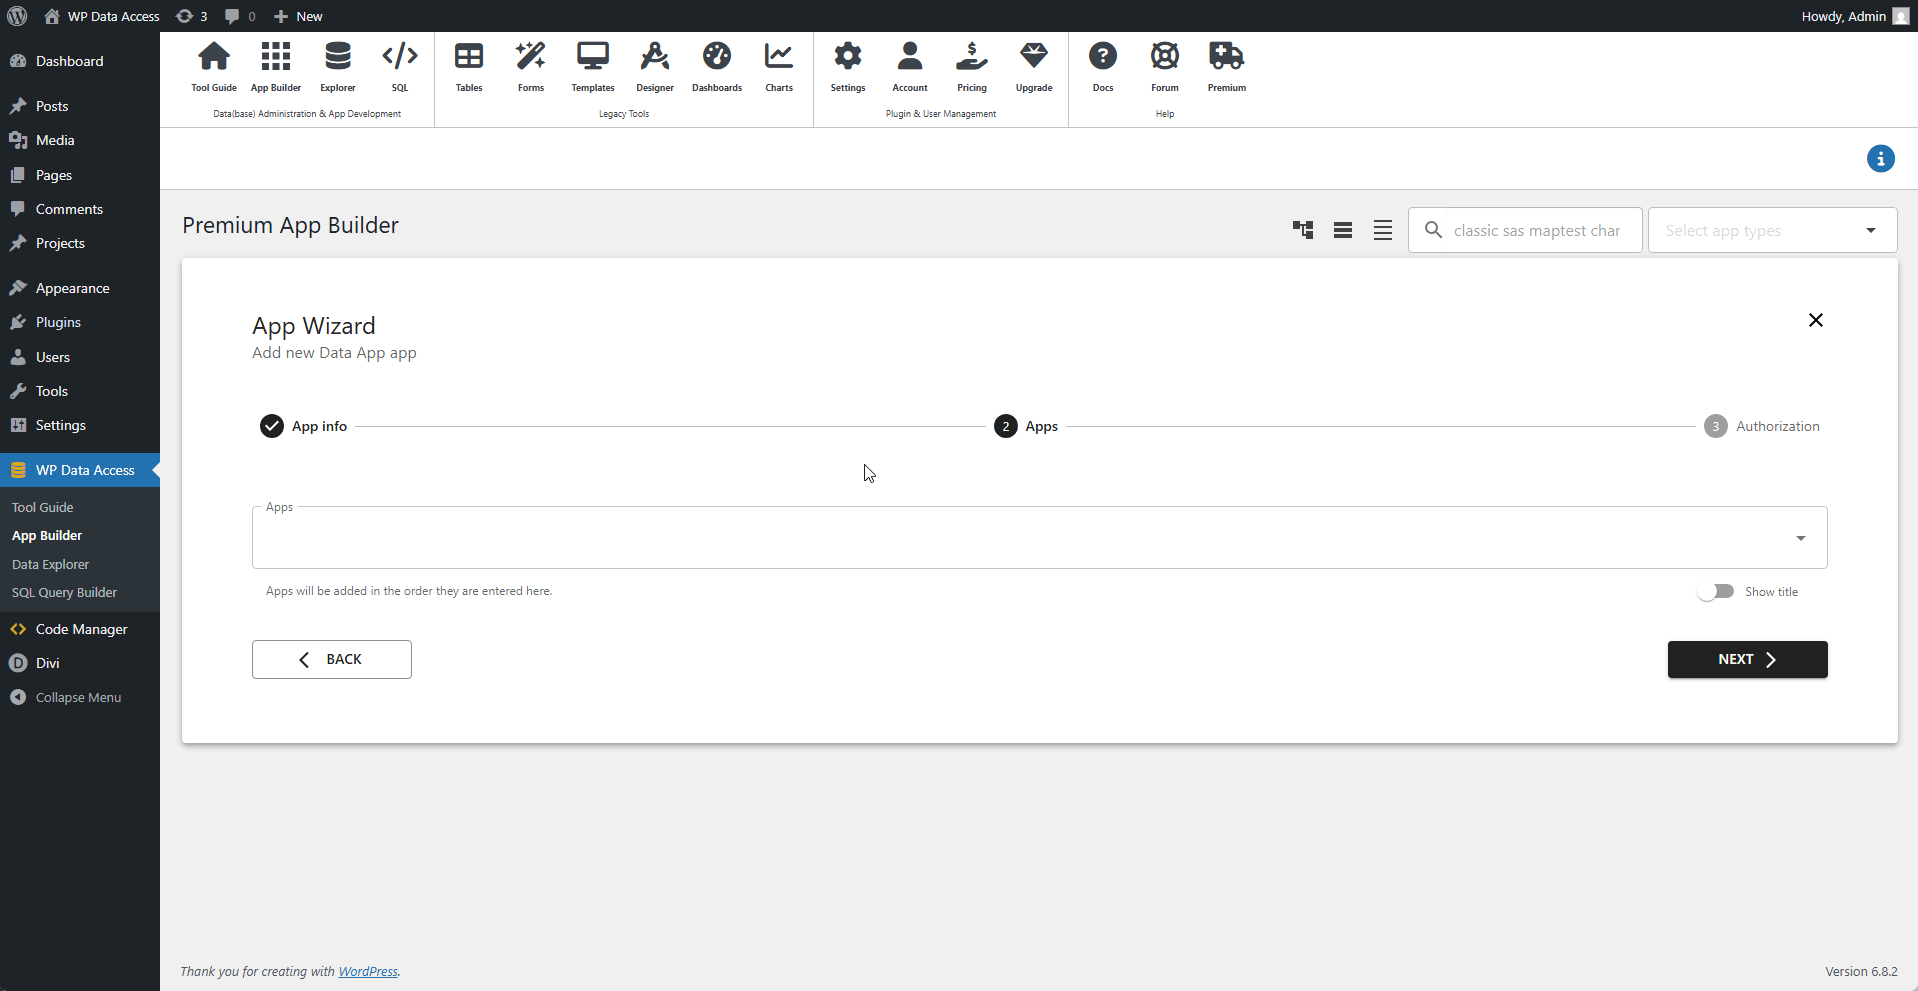1918x991 pixels.
Task: Switch to hierarchy view in Premium App Builder
Action: pyautogui.click(x=1303, y=229)
